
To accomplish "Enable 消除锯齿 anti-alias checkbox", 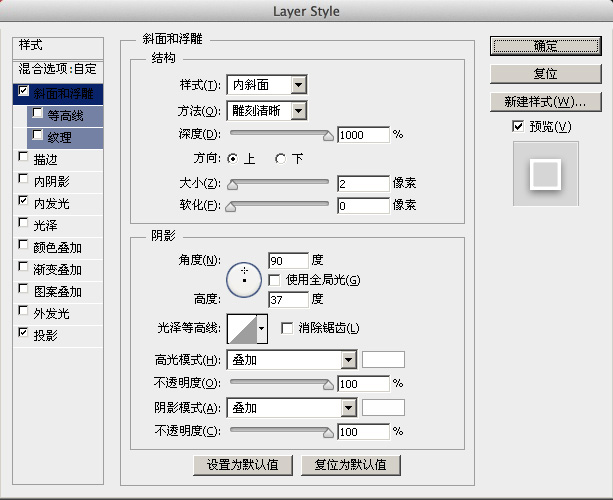I will (287, 328).
